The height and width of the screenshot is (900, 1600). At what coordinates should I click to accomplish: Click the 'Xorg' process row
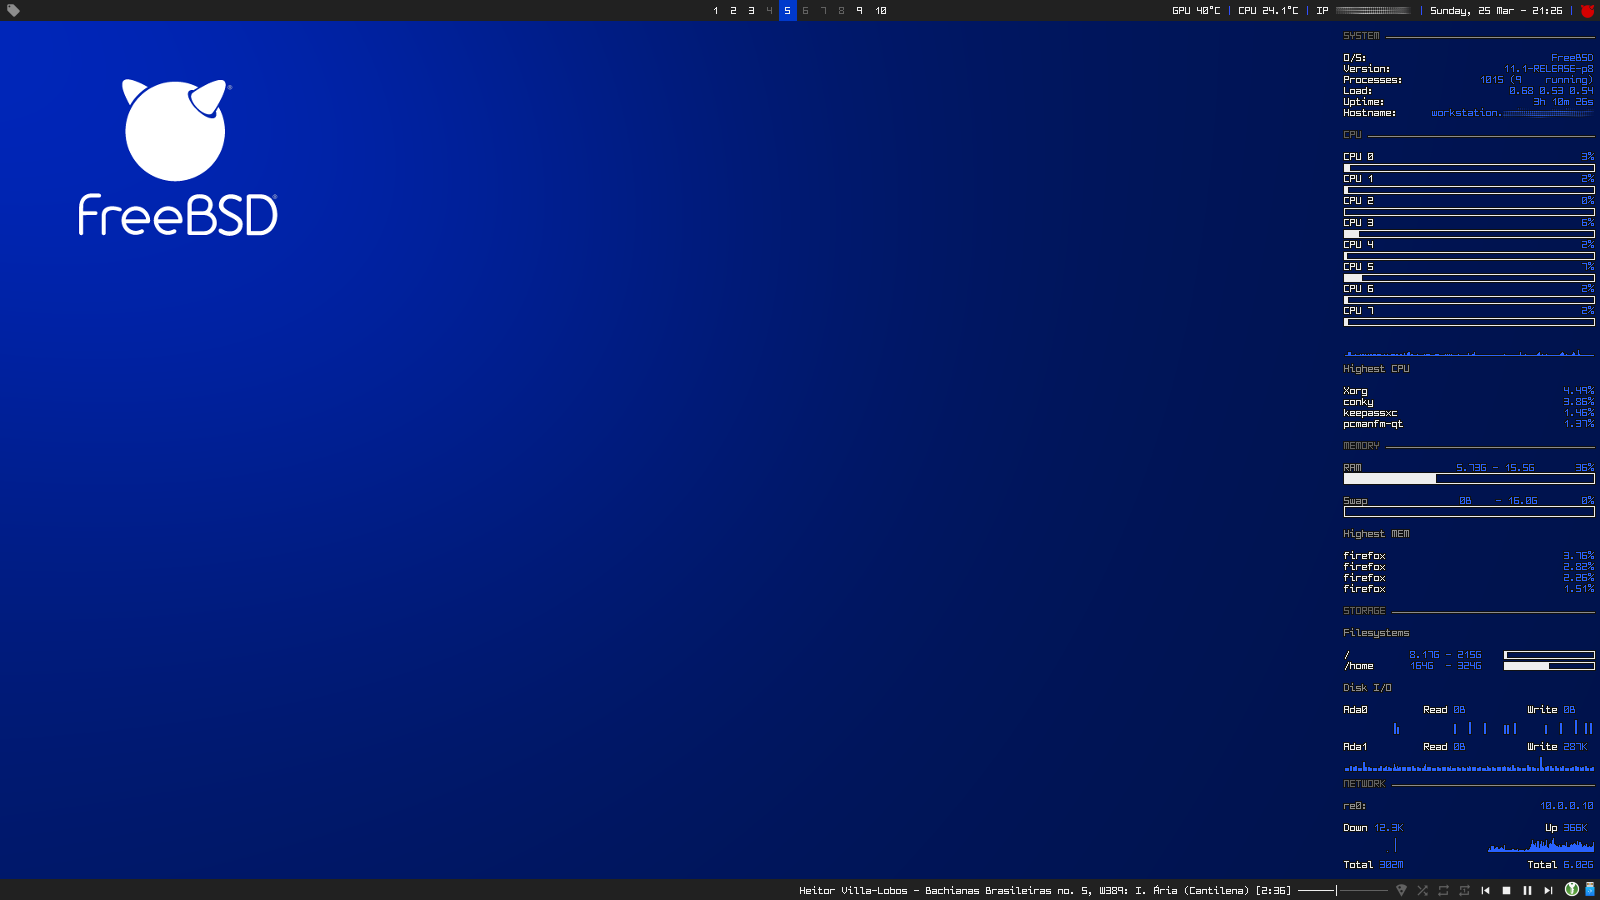pyautogui.click(x=1469, y=391)
